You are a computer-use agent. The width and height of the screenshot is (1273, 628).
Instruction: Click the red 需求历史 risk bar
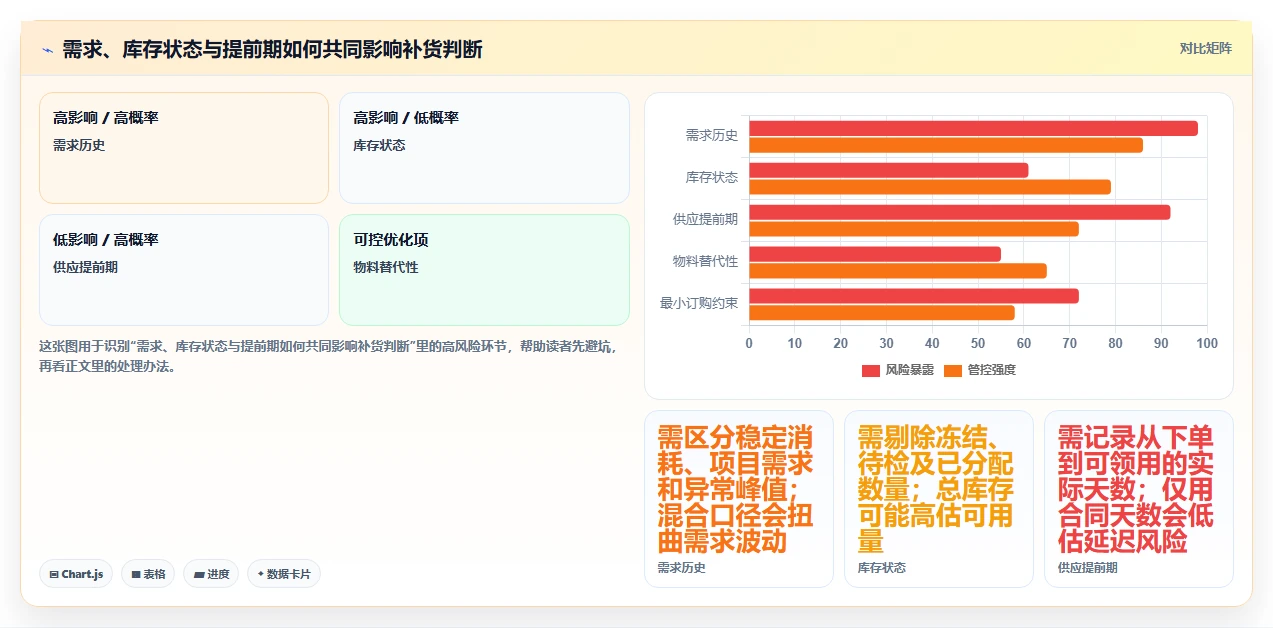click(973, 128)
